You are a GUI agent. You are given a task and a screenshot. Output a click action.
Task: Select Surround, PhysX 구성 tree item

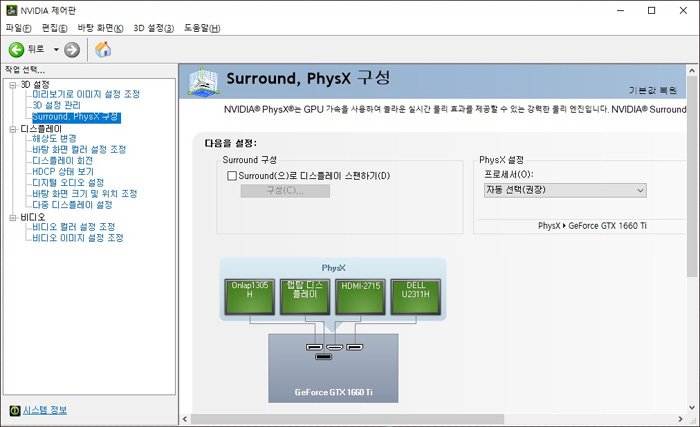(x=76, y=117)
